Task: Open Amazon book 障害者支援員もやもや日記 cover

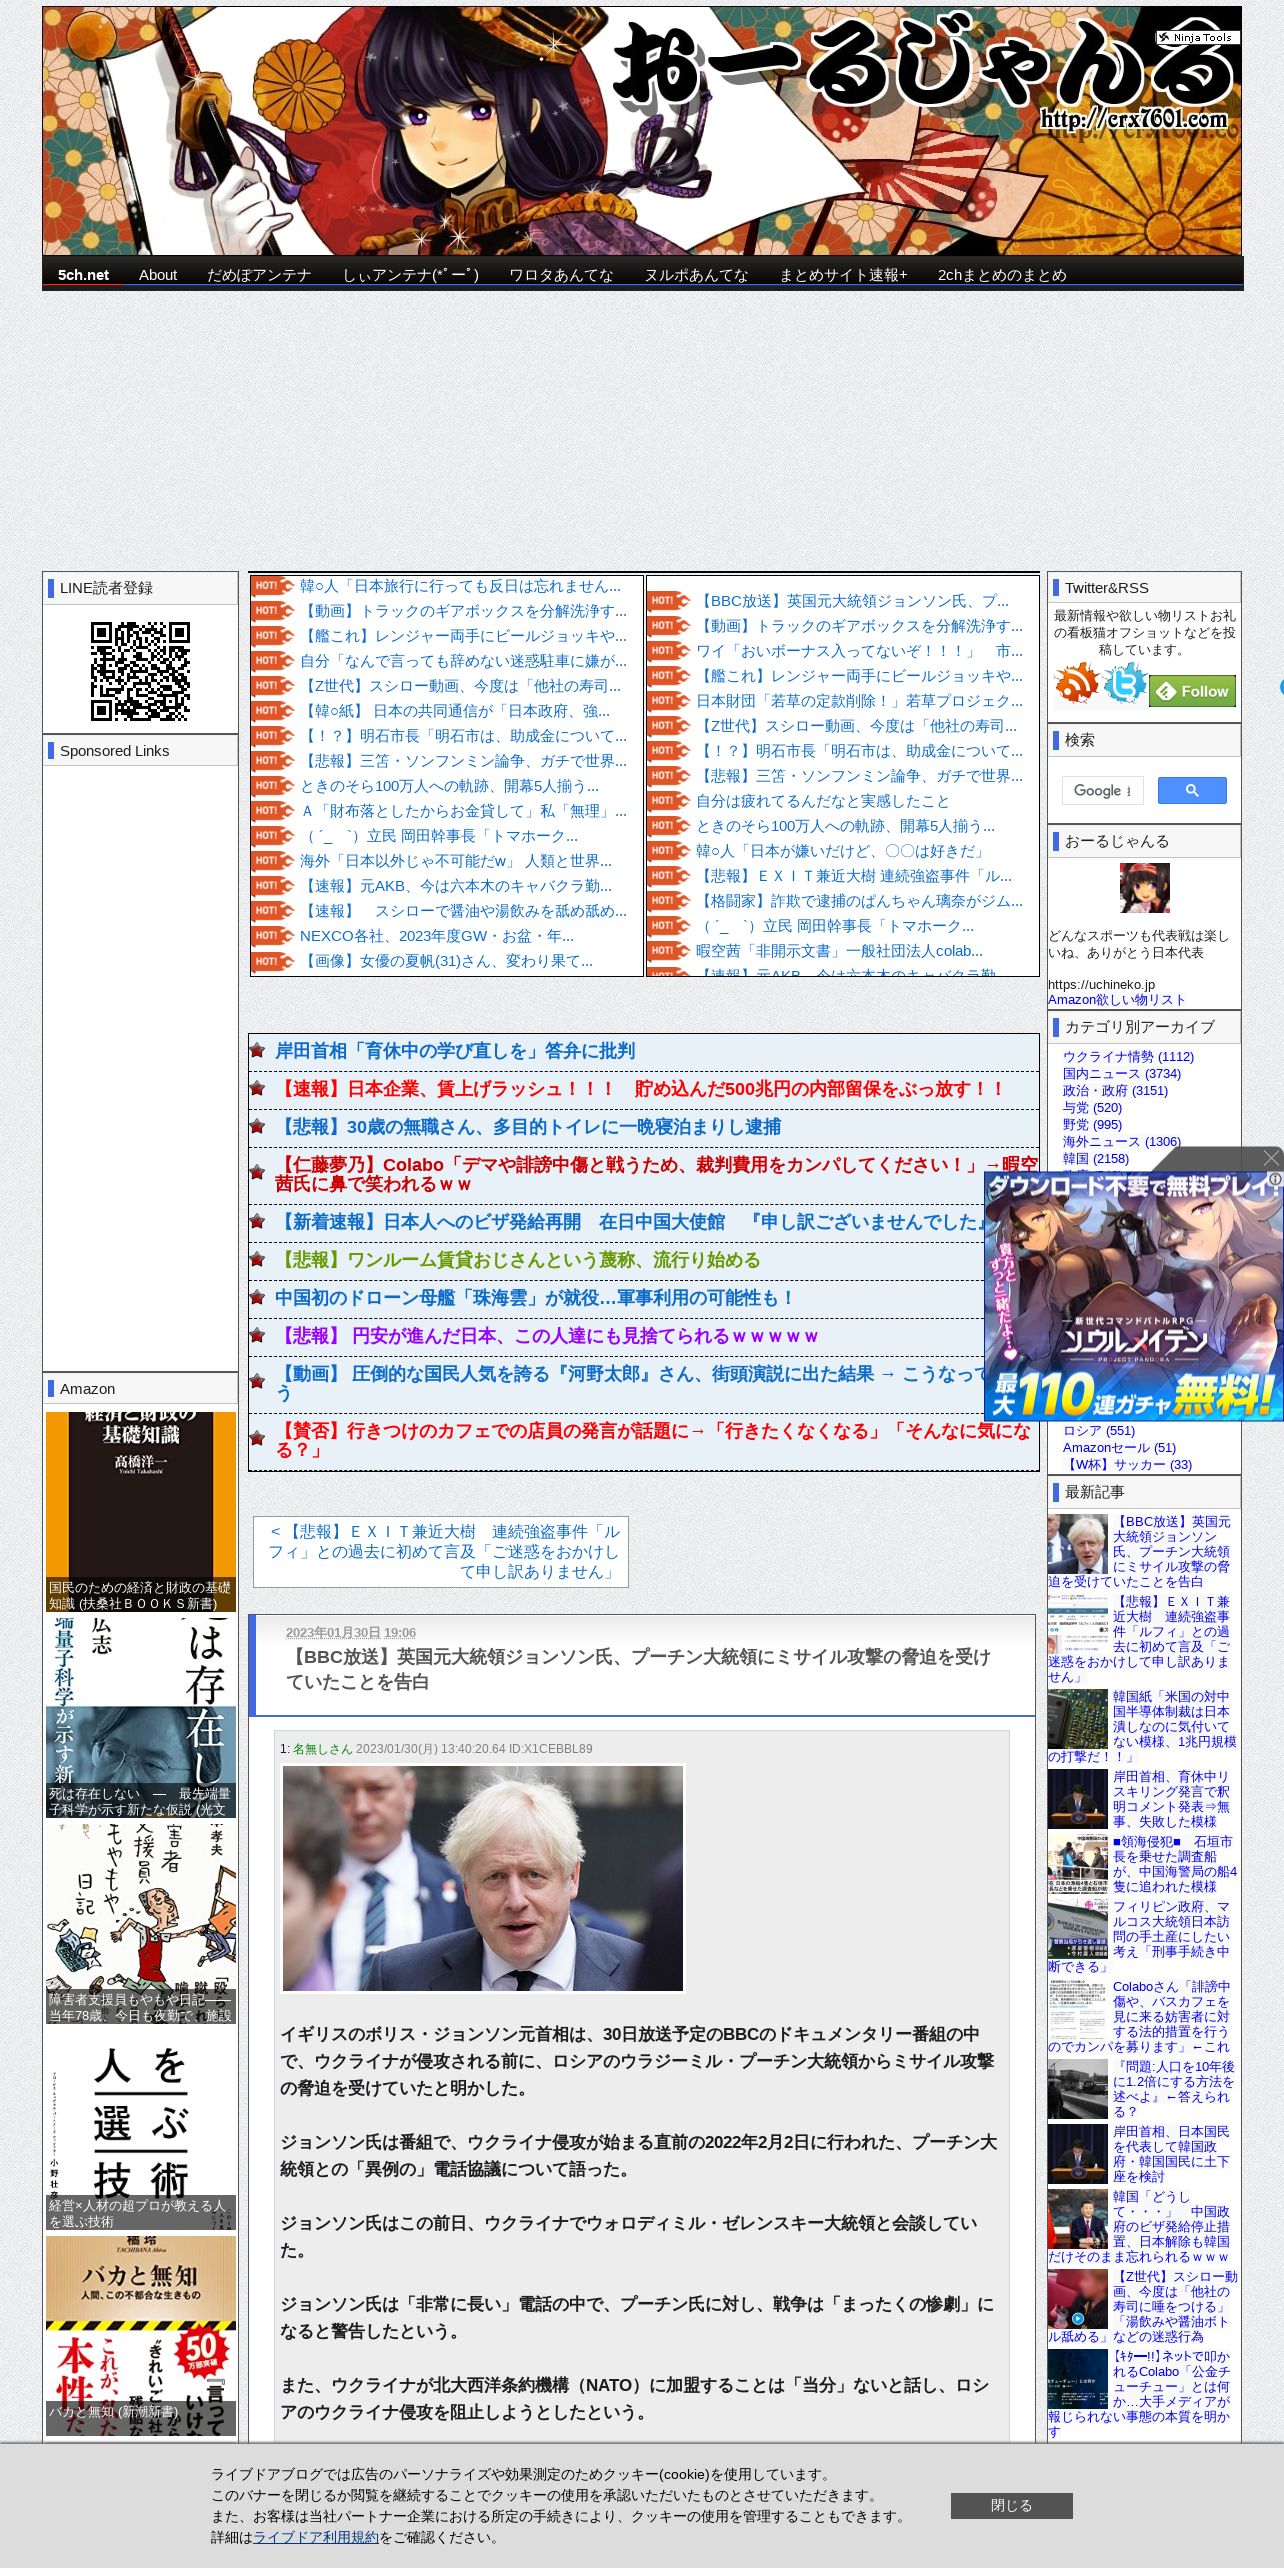Action: [x=141, y=1923]
